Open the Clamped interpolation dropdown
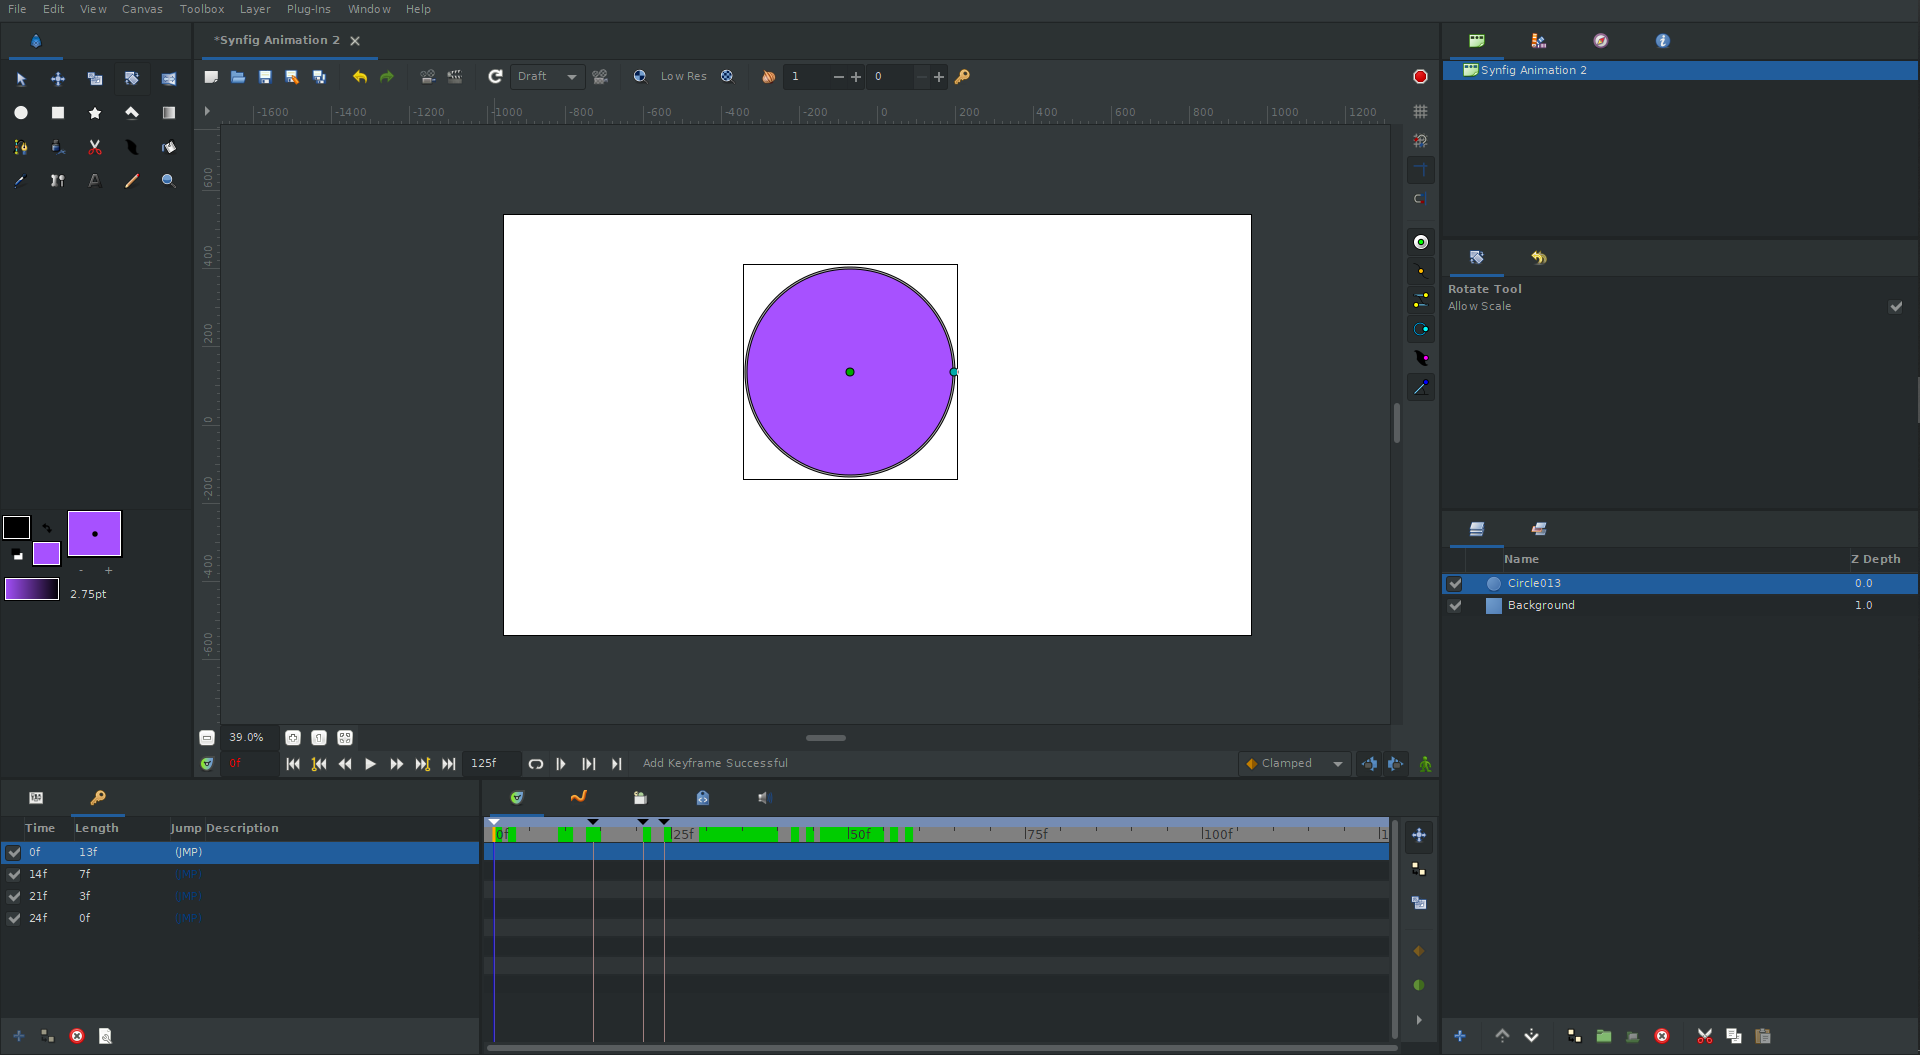The width and height of the screenshot is (1920, 1055). tap(1295, 764)
